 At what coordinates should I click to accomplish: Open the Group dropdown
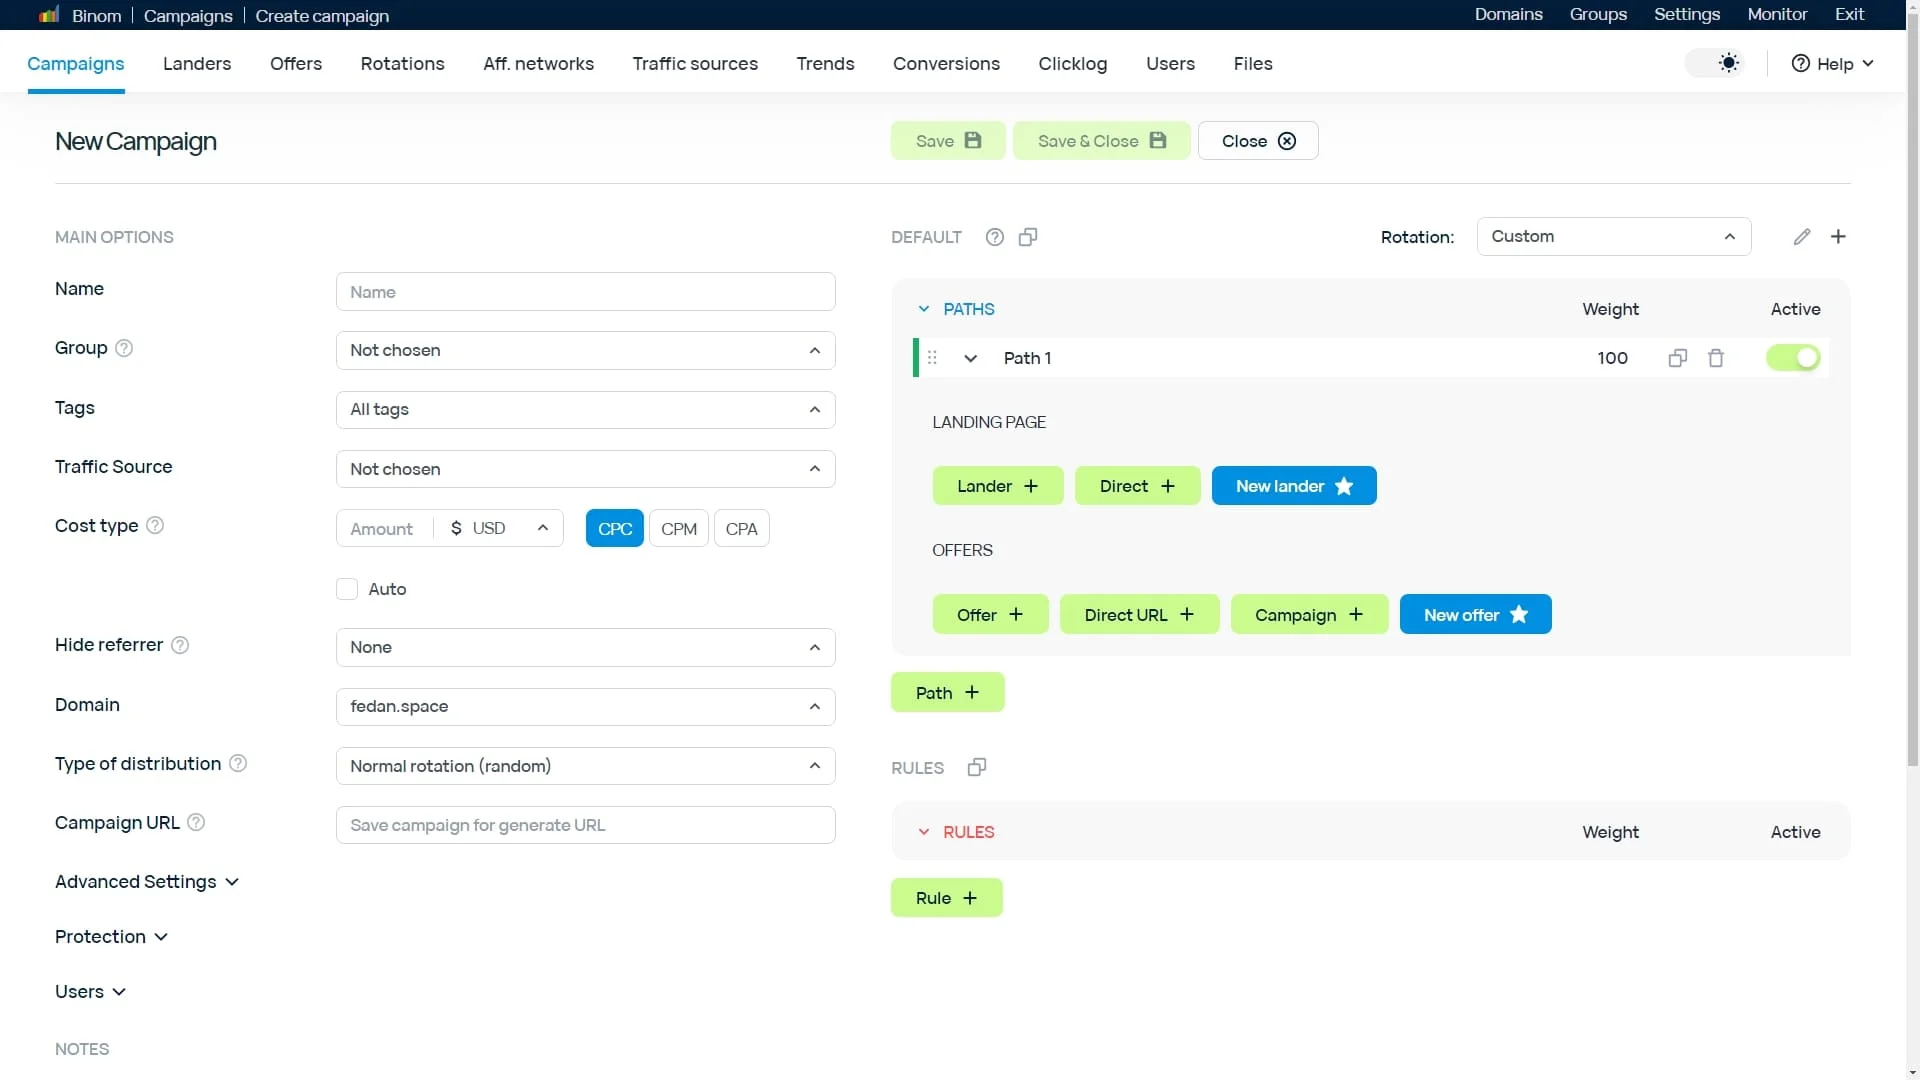[586, 350]
